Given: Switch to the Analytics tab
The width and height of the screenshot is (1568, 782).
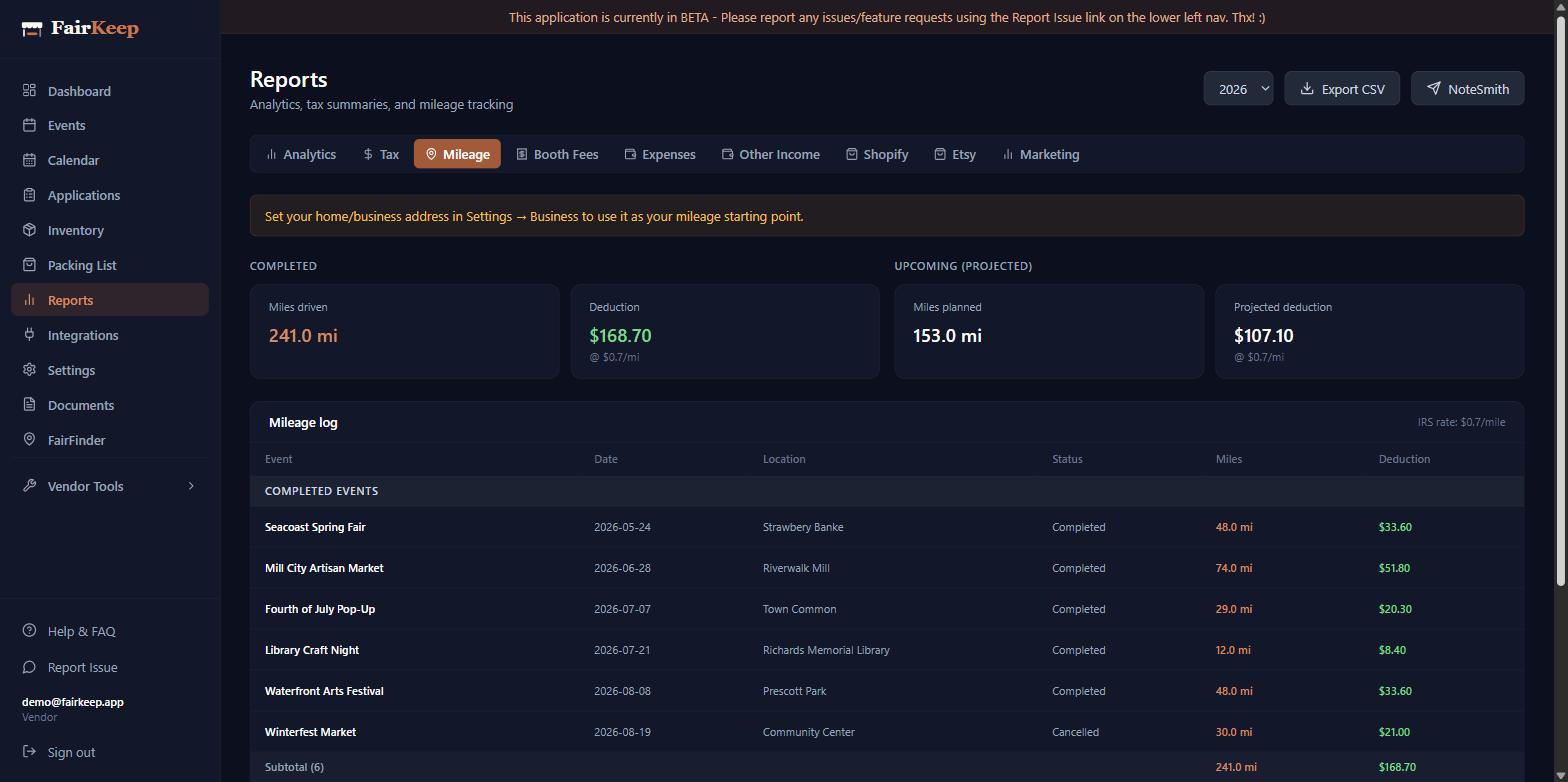Looking at the screenshot, I should [301, 154].
